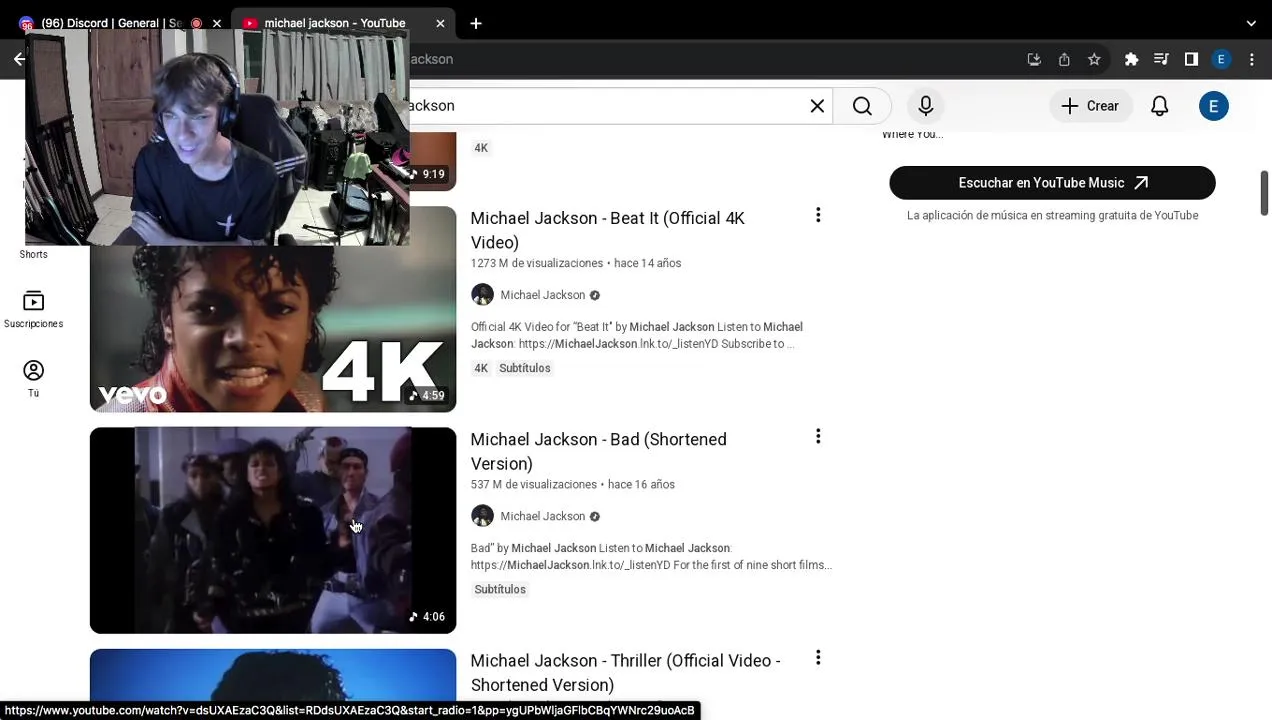1272x720 pixels.
Task: Open Michael Jackson channel under Beat It
Action: pos(542,295)
